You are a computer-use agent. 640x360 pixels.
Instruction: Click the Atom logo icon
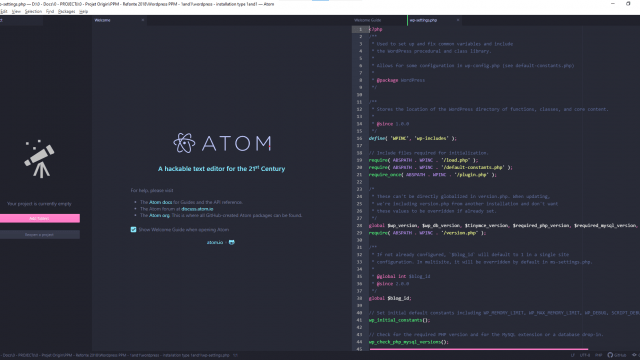tap(184, 143)
